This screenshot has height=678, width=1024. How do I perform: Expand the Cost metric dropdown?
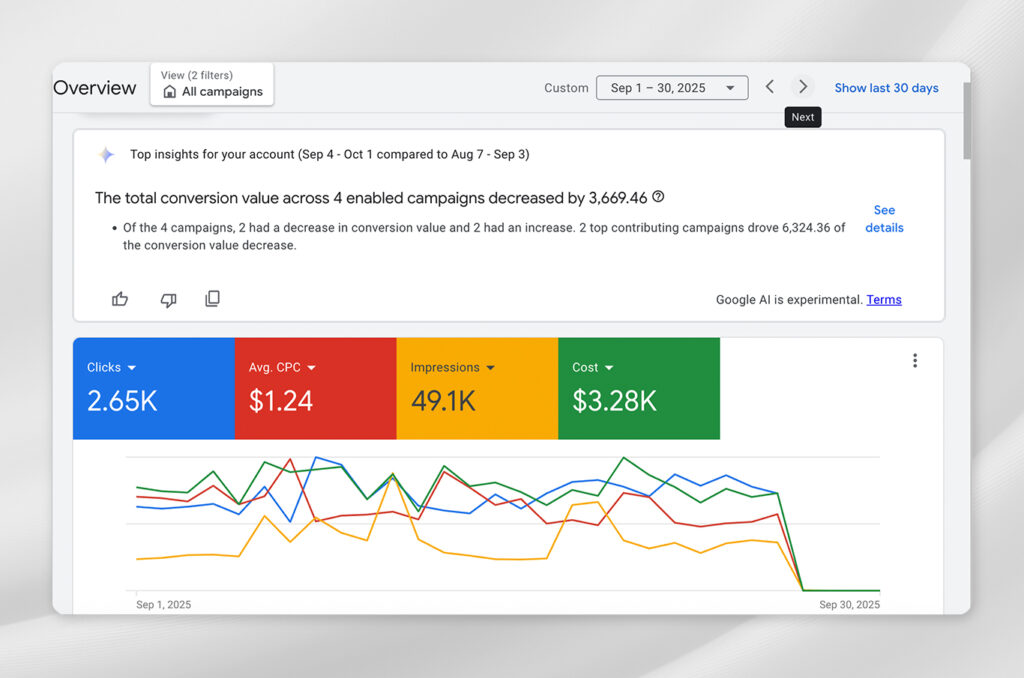tap(609, 368)
